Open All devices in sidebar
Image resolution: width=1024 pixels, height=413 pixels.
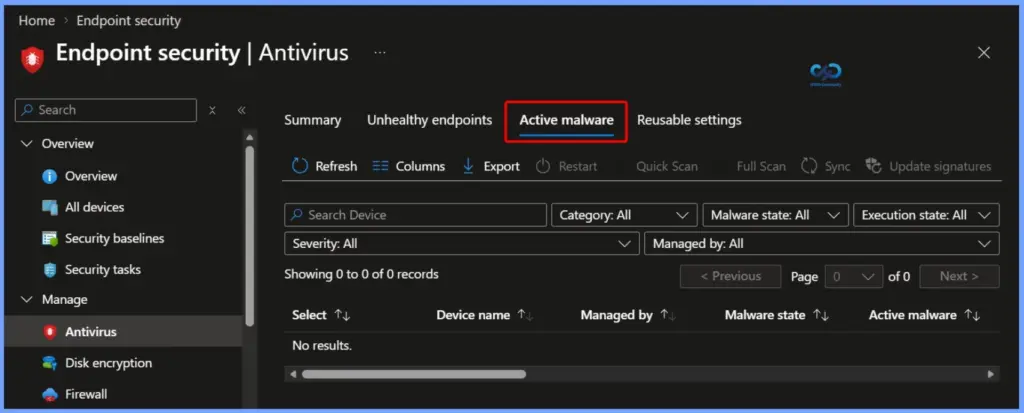pos(94,207)
